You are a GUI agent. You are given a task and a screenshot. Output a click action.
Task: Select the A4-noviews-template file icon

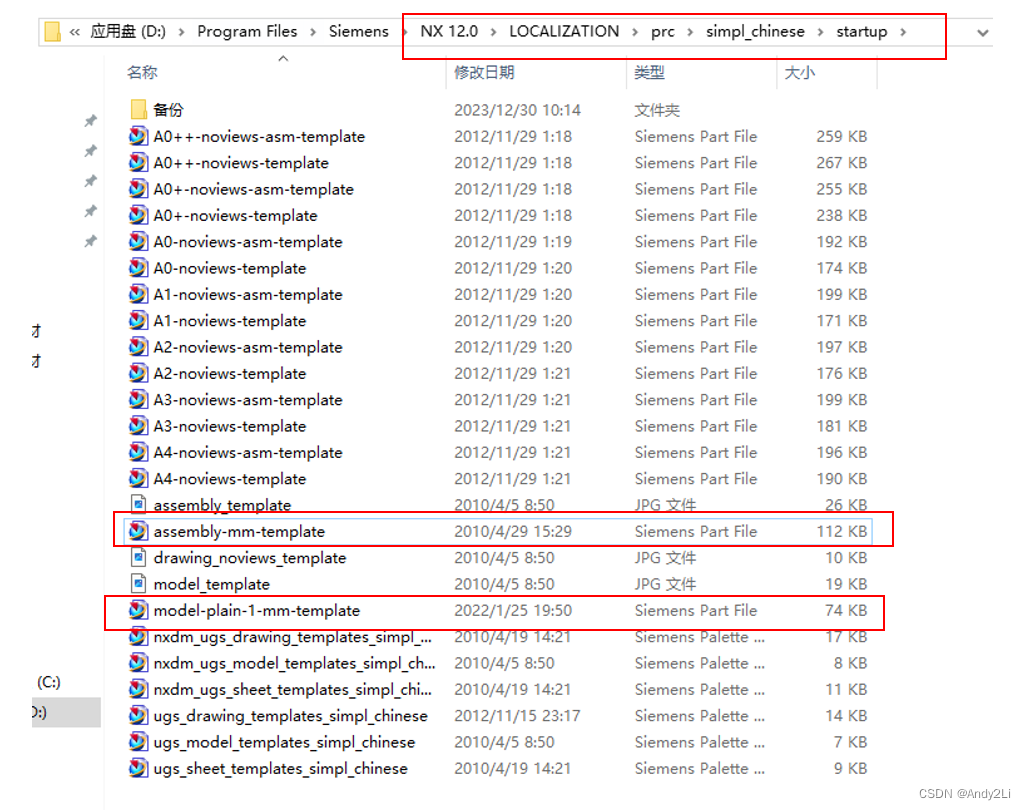coord(138,478)
